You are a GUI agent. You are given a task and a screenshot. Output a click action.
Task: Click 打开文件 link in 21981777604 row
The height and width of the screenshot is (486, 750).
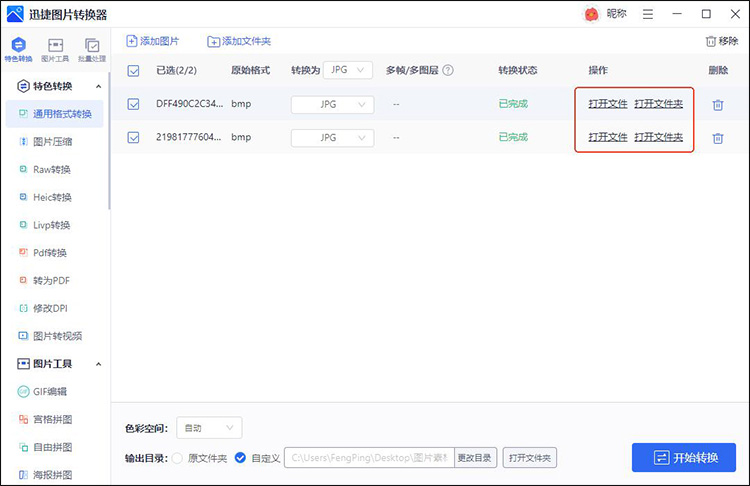click(607, 137)
